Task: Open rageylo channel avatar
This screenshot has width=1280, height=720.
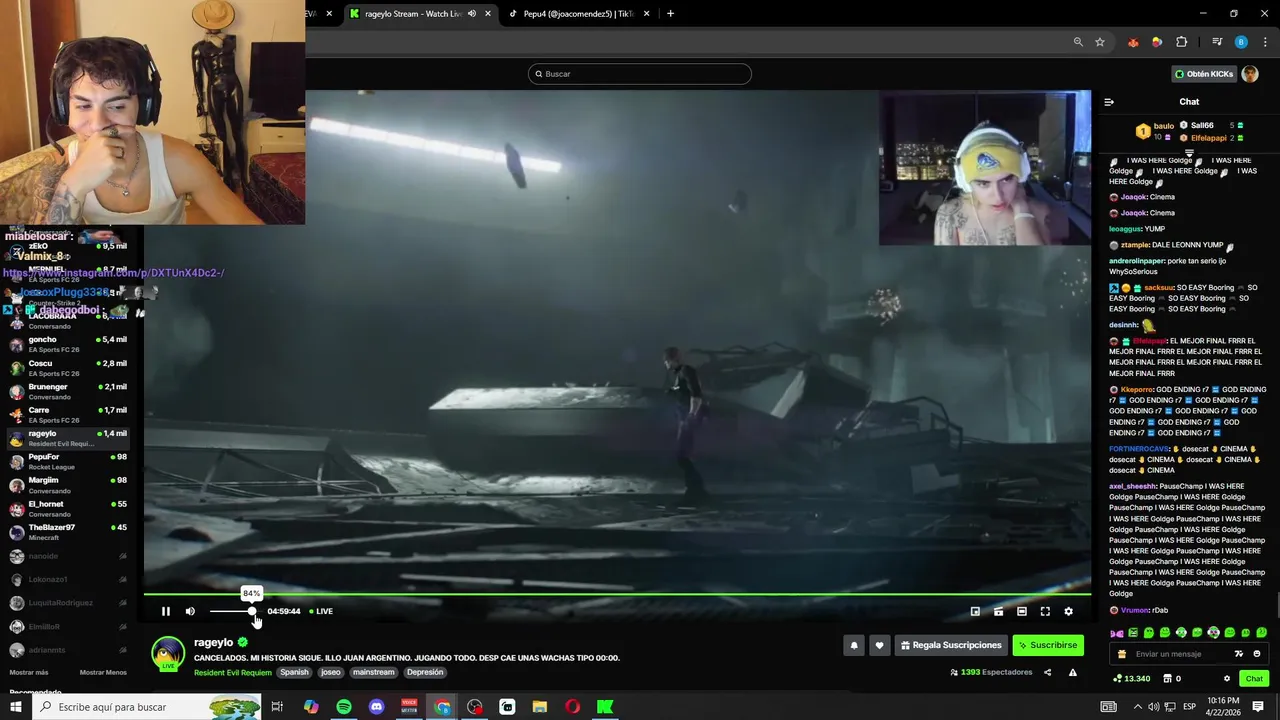Action: coord(168,653)
